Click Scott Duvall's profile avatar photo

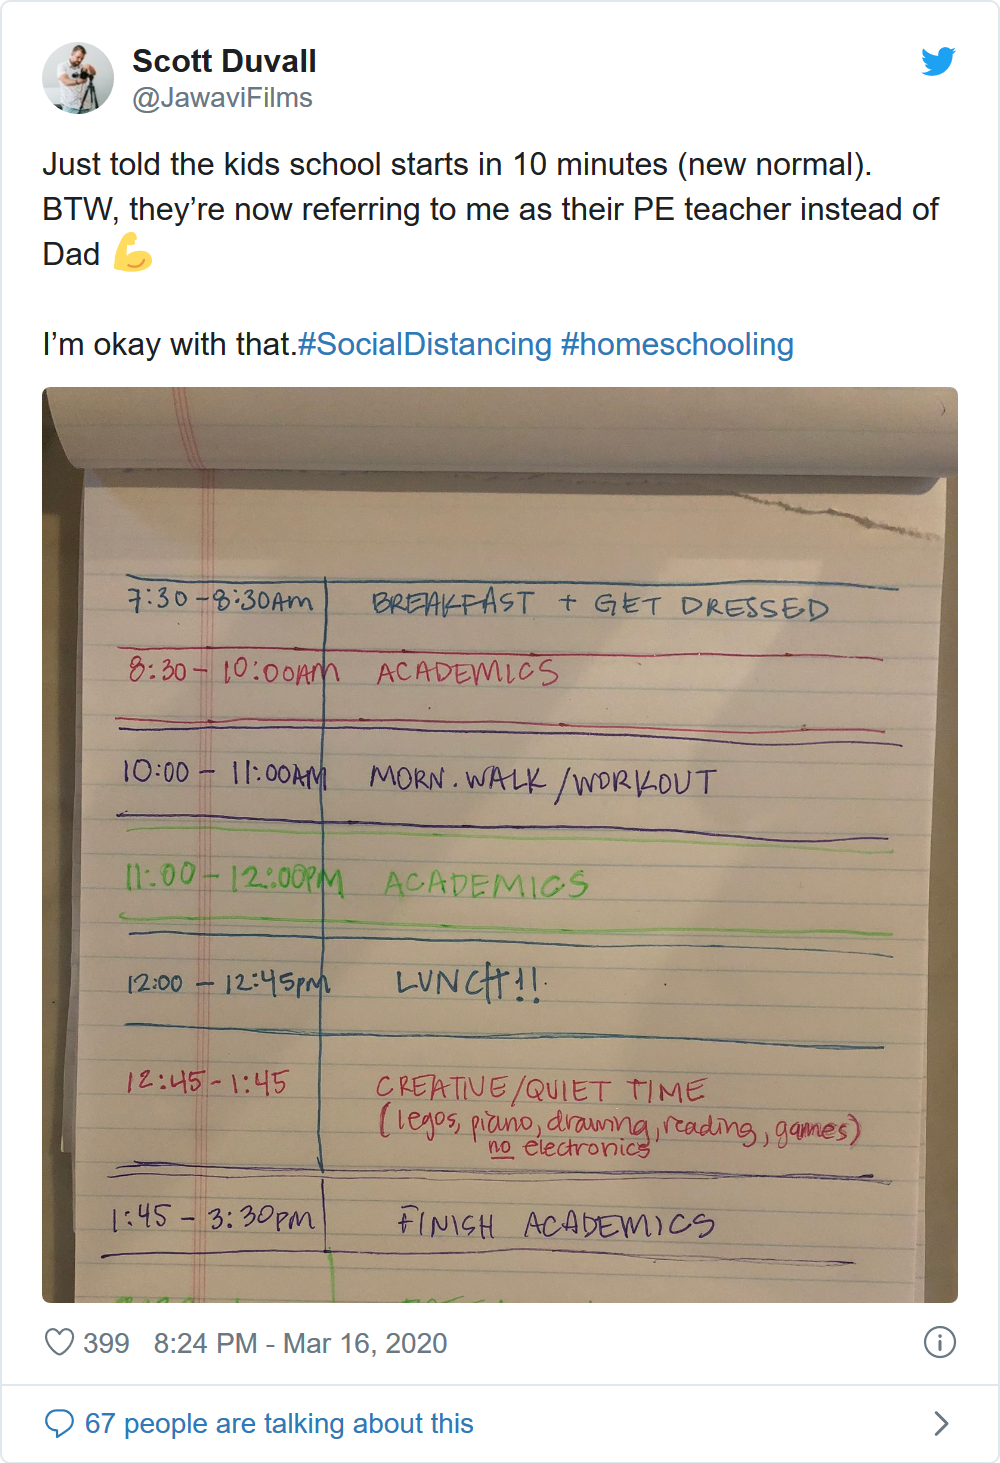pyautogui.click(x=78, y=78)
